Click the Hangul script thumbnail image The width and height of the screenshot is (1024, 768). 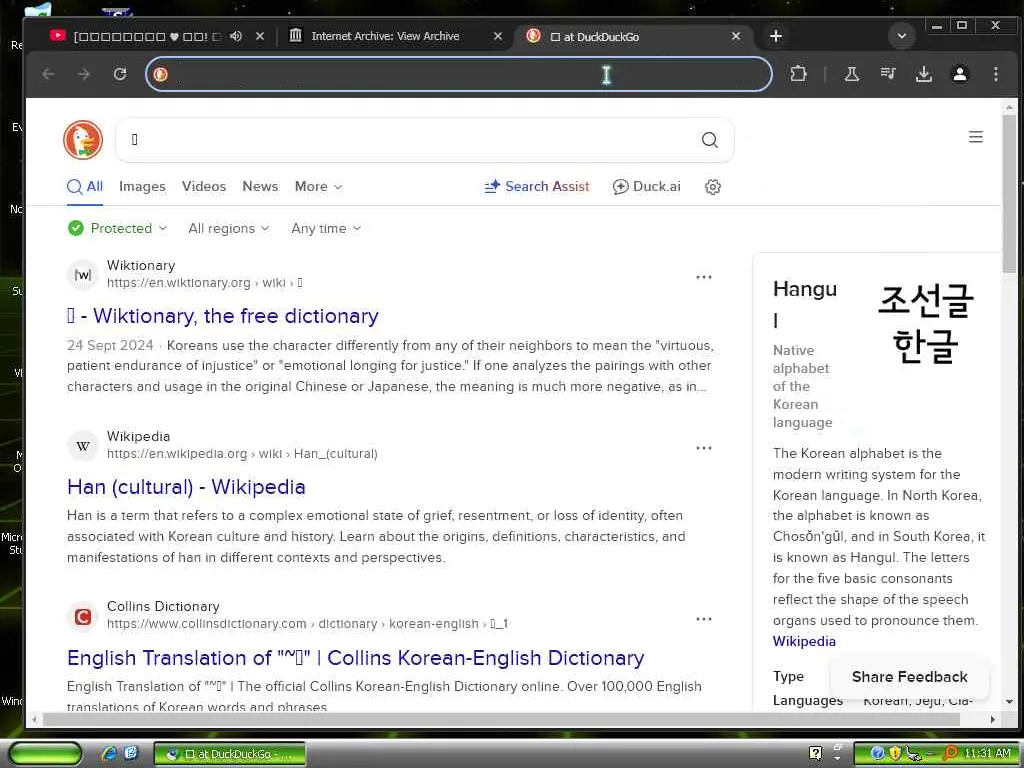pos(925,324)
